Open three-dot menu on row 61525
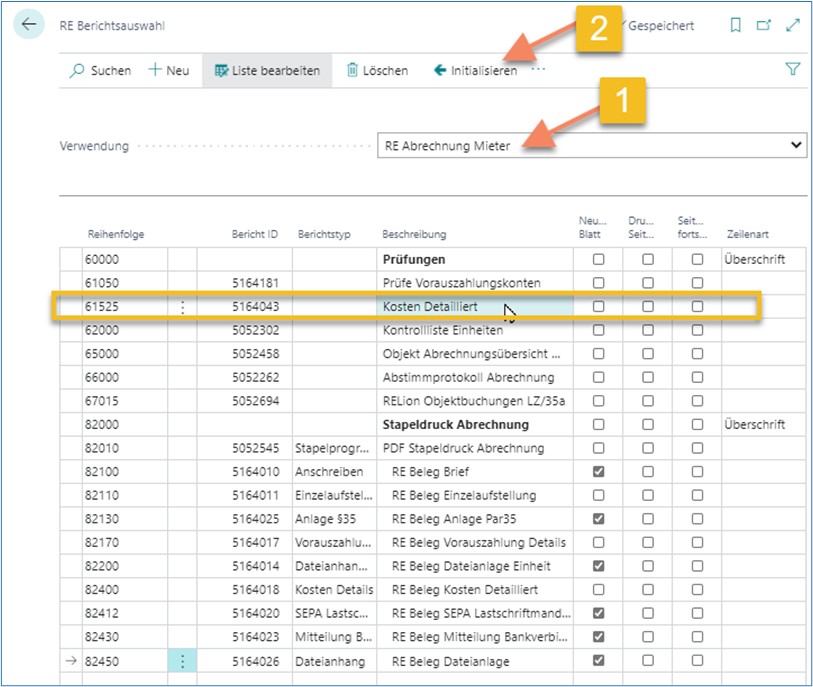Image resolution: width=813 pixels, height=687 pixels. [x=182, y=307]
